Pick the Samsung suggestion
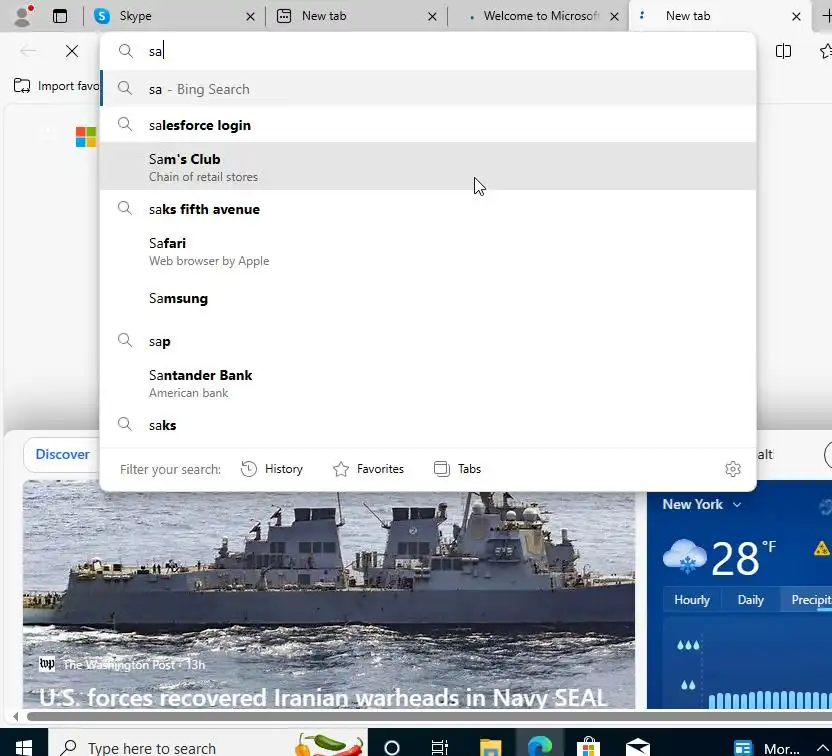Viewport: 832px width, 756px height. point(428,298)
